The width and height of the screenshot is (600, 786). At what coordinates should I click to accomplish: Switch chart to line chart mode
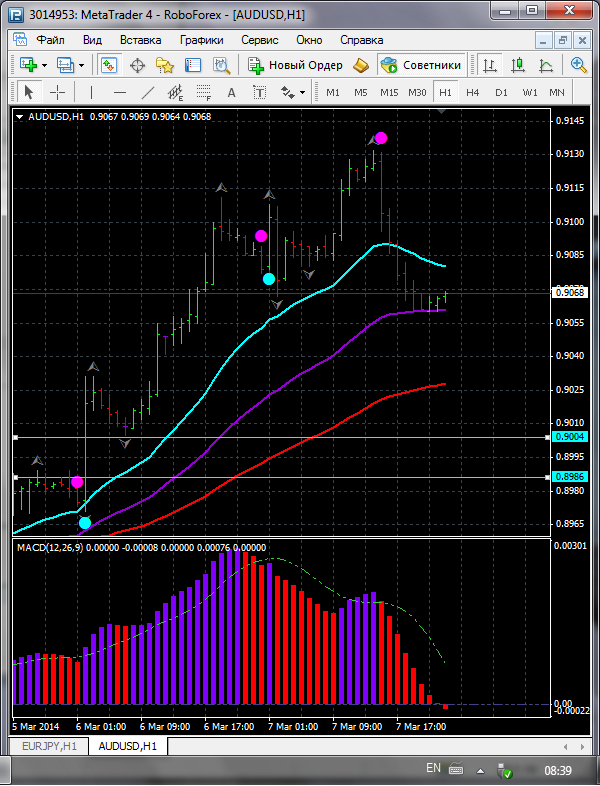(546, 65)
